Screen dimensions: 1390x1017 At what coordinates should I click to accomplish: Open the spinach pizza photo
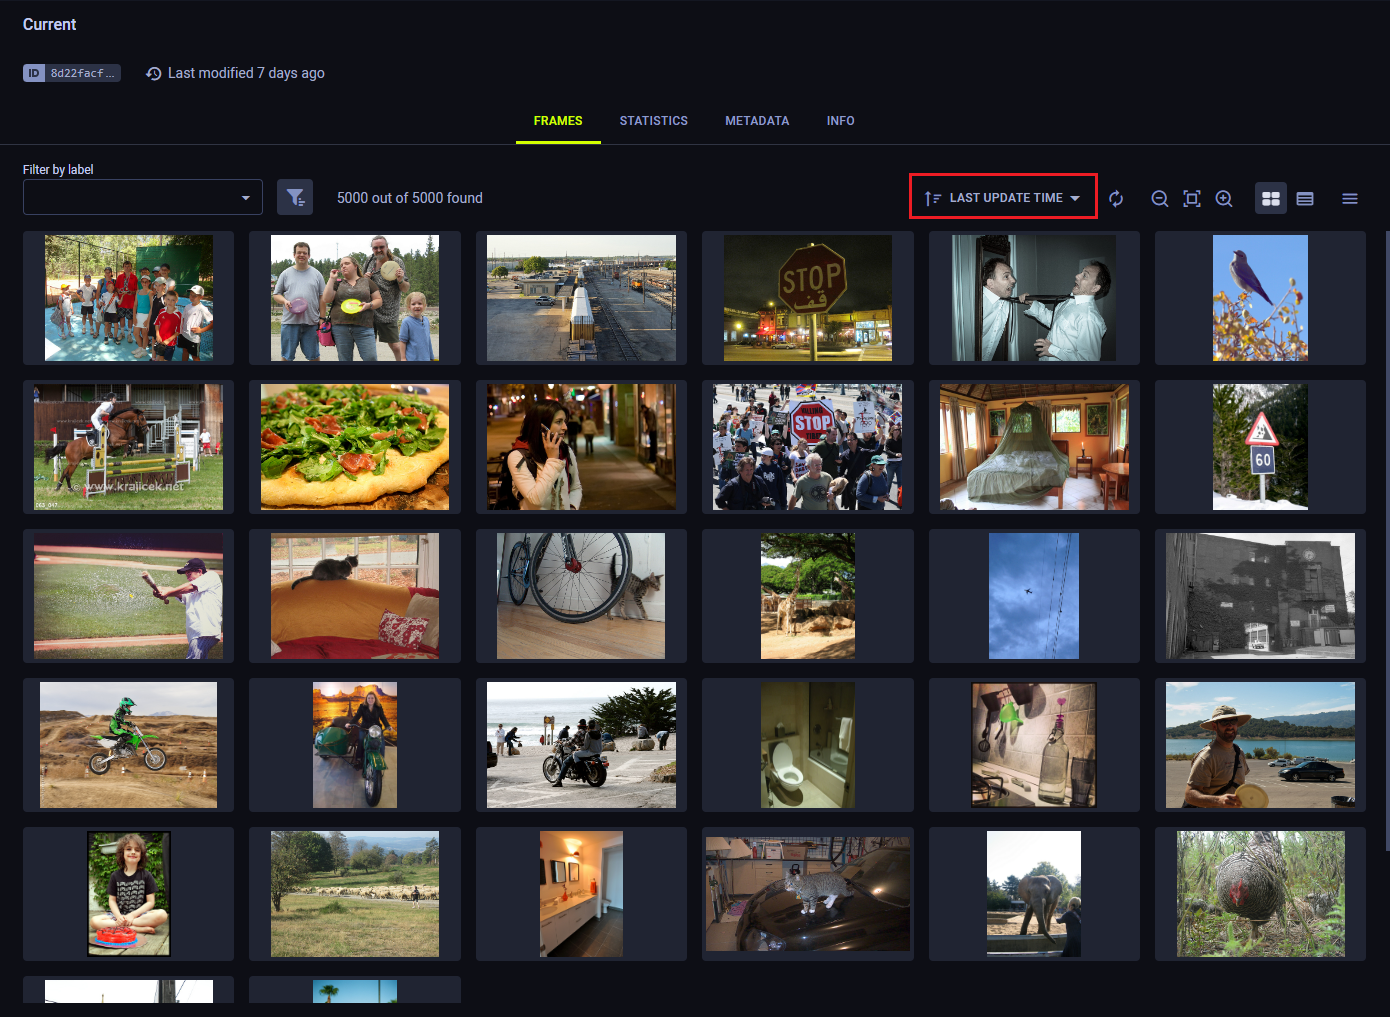(x=355, y=447)
